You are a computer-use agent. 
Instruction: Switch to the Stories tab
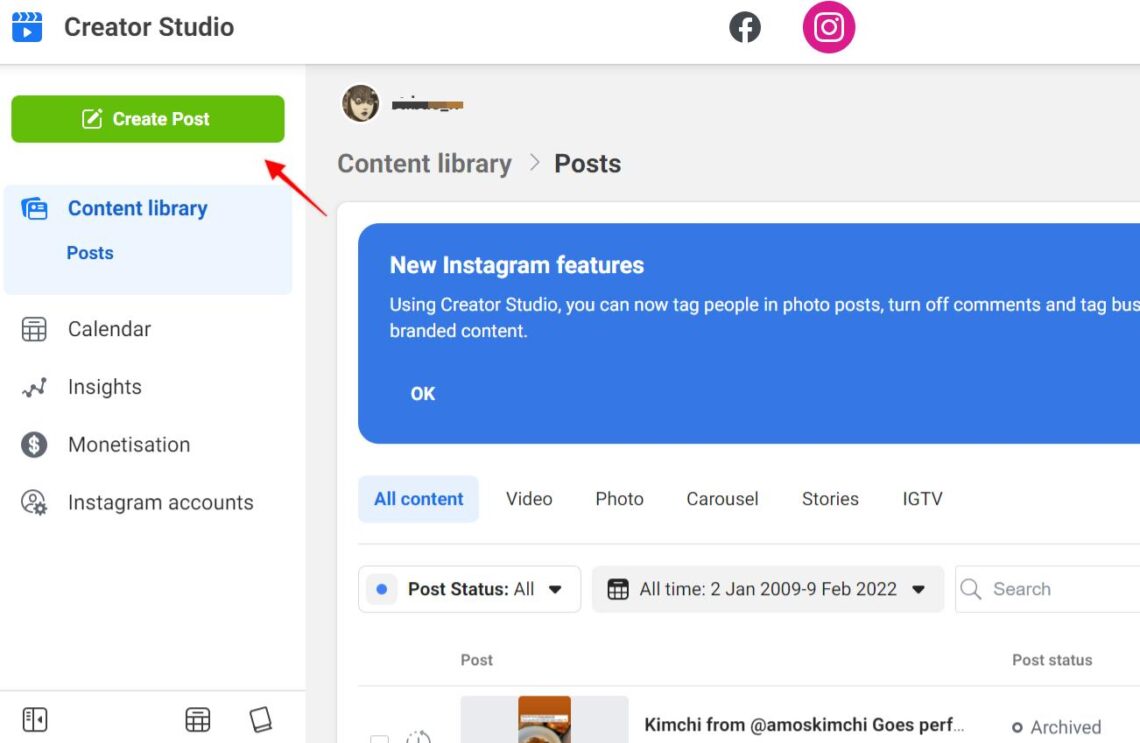point(830,499)
